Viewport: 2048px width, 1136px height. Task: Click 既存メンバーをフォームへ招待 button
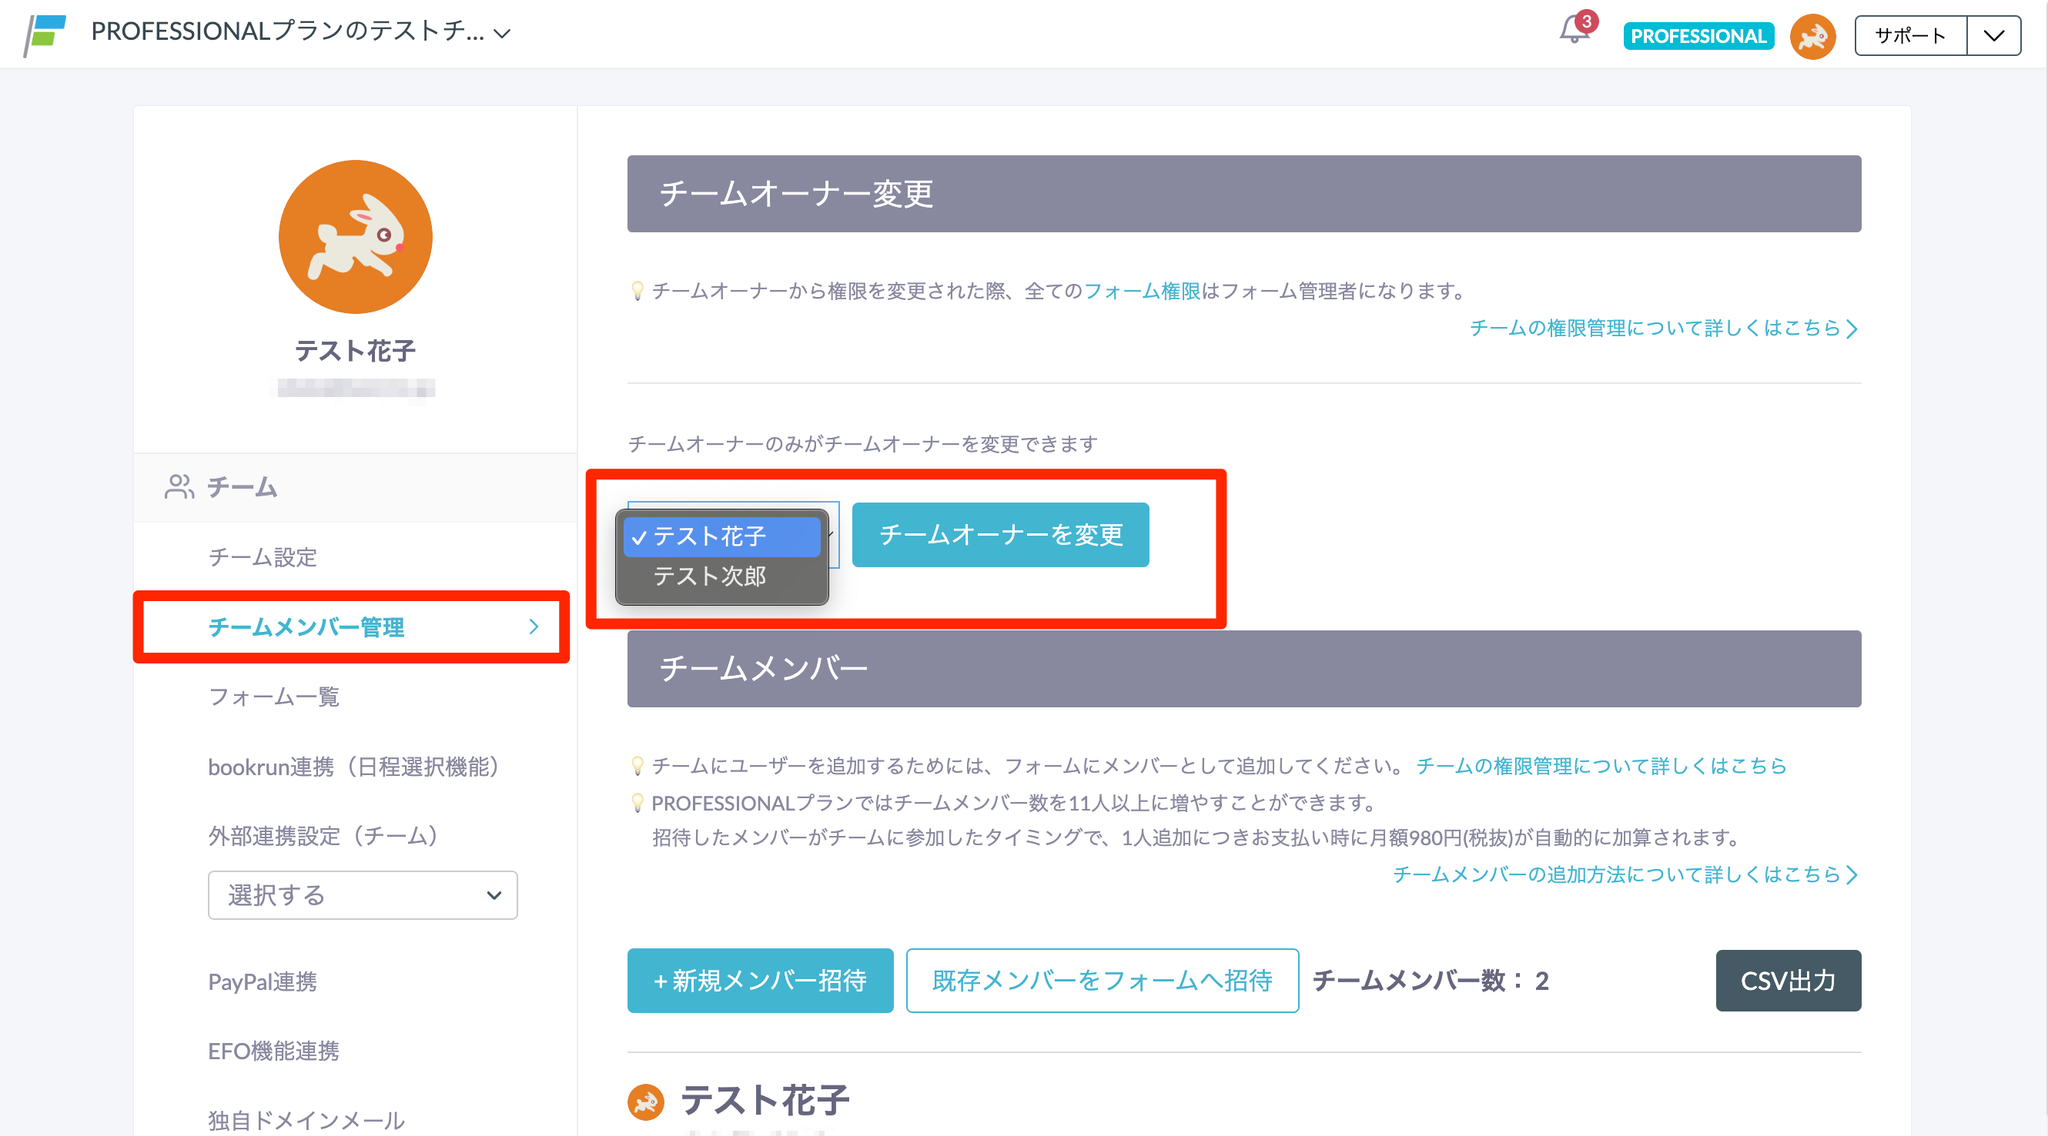tap(1102, 981)
